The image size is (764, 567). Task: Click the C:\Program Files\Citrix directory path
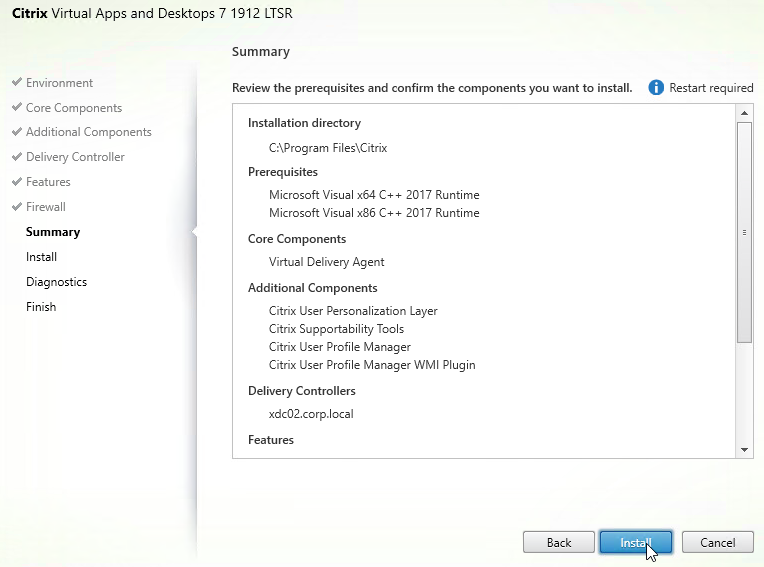pos(327,147)
